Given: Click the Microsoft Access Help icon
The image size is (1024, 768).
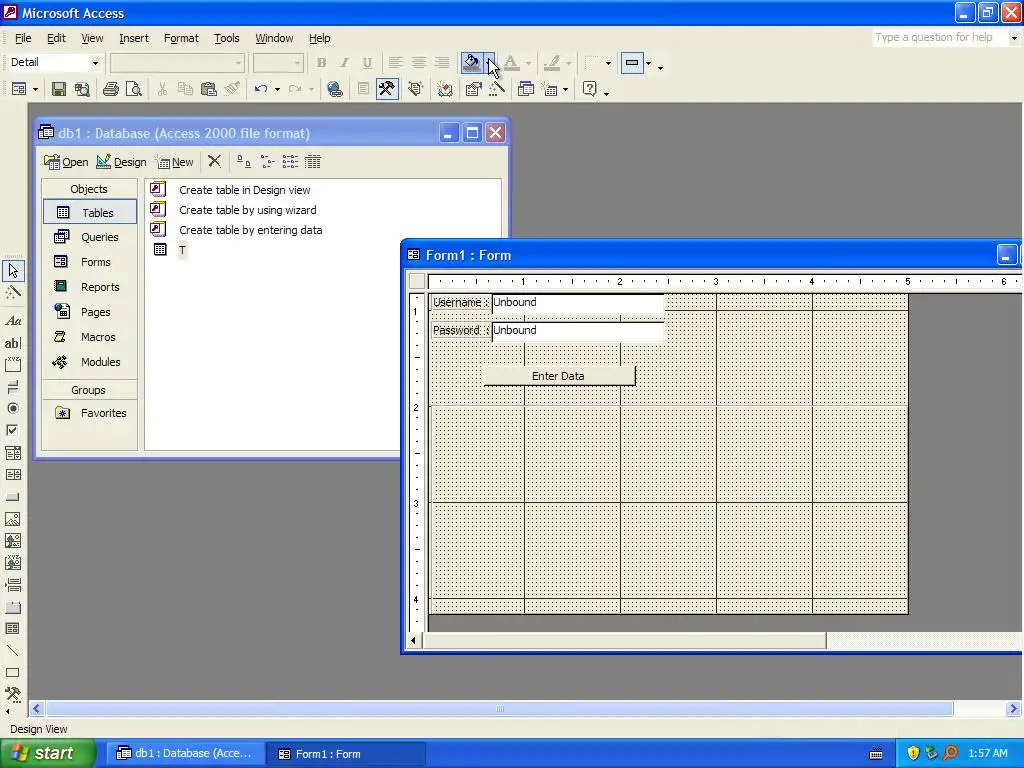Looking at the screenshot, I should click(x=590, y=89).
